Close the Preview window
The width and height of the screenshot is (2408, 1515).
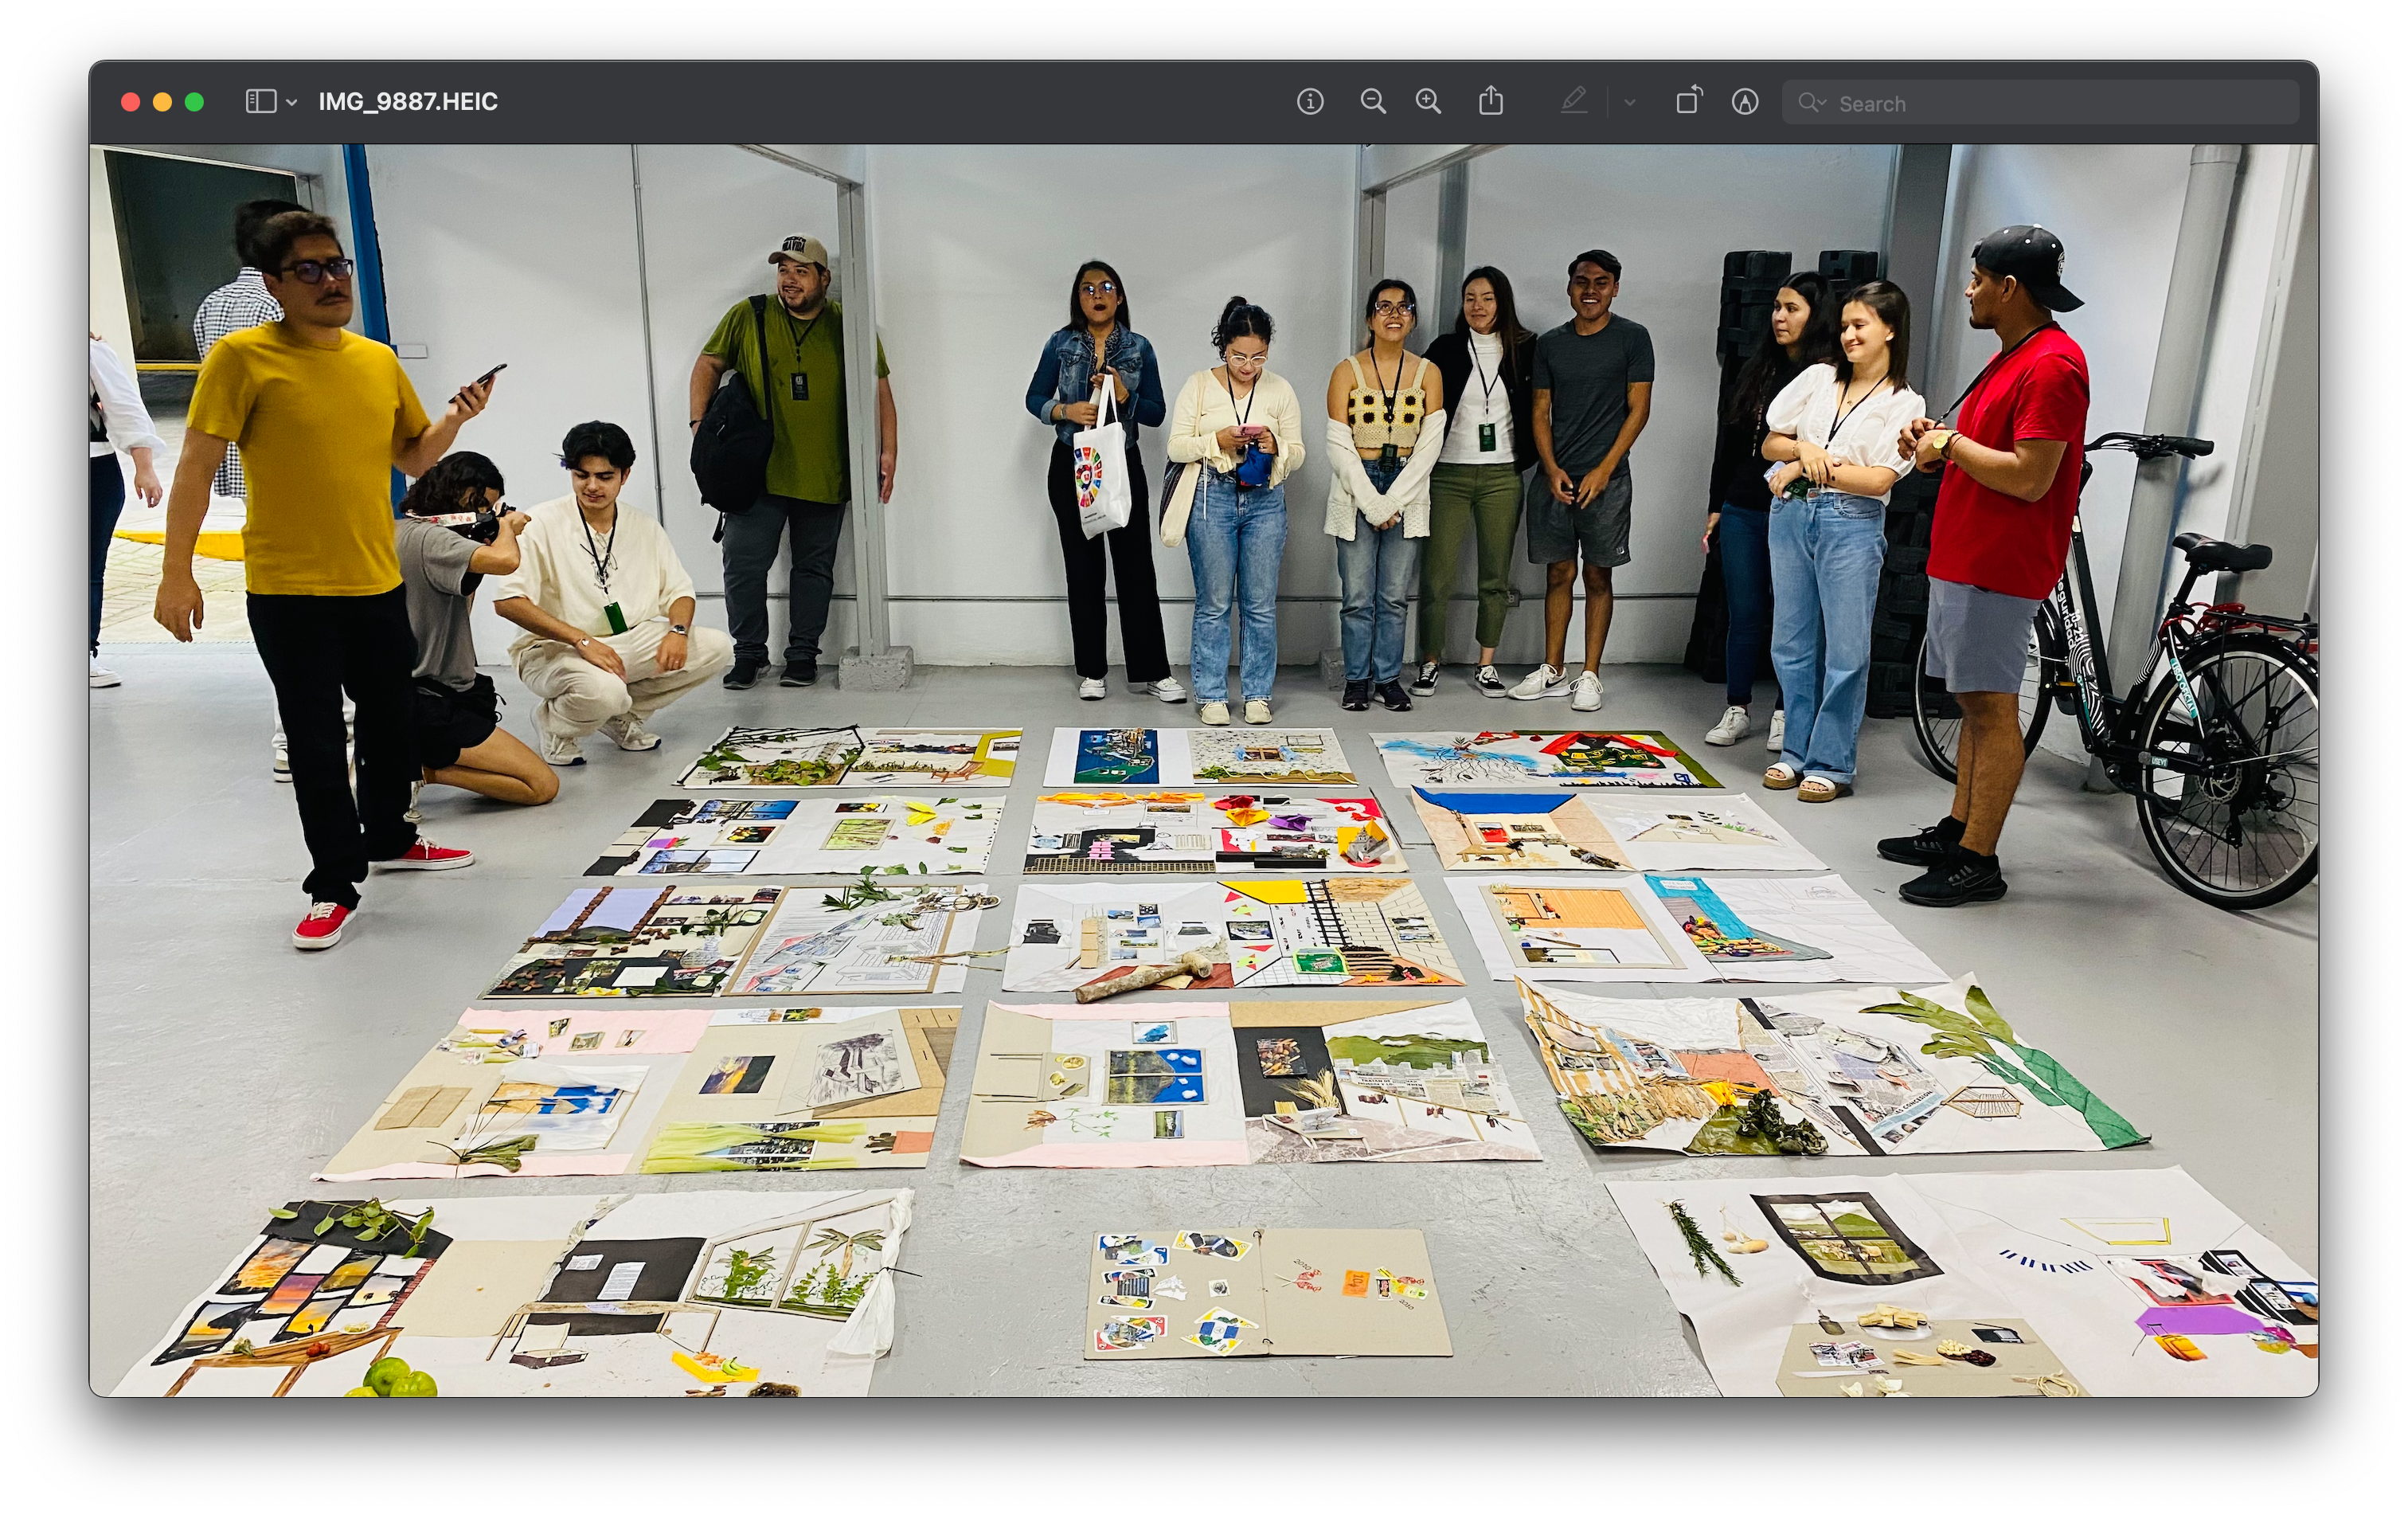pos(130,102)
